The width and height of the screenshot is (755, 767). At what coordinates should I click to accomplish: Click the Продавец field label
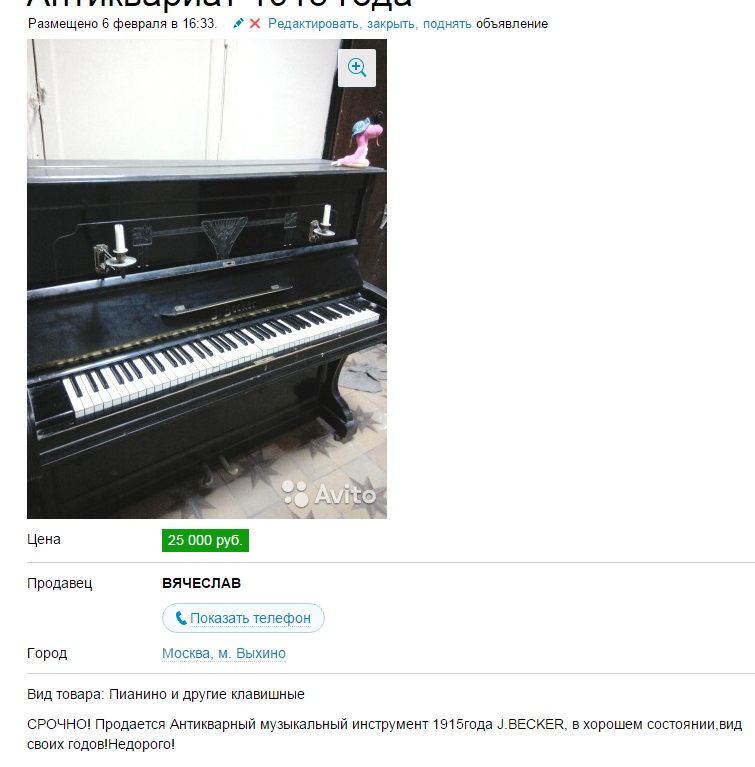[x=60, y=583]
